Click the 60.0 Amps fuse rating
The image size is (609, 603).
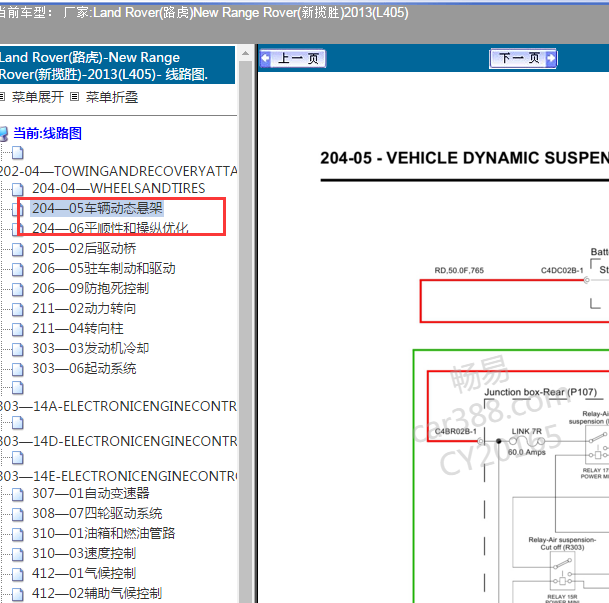[x=526, y=452]
